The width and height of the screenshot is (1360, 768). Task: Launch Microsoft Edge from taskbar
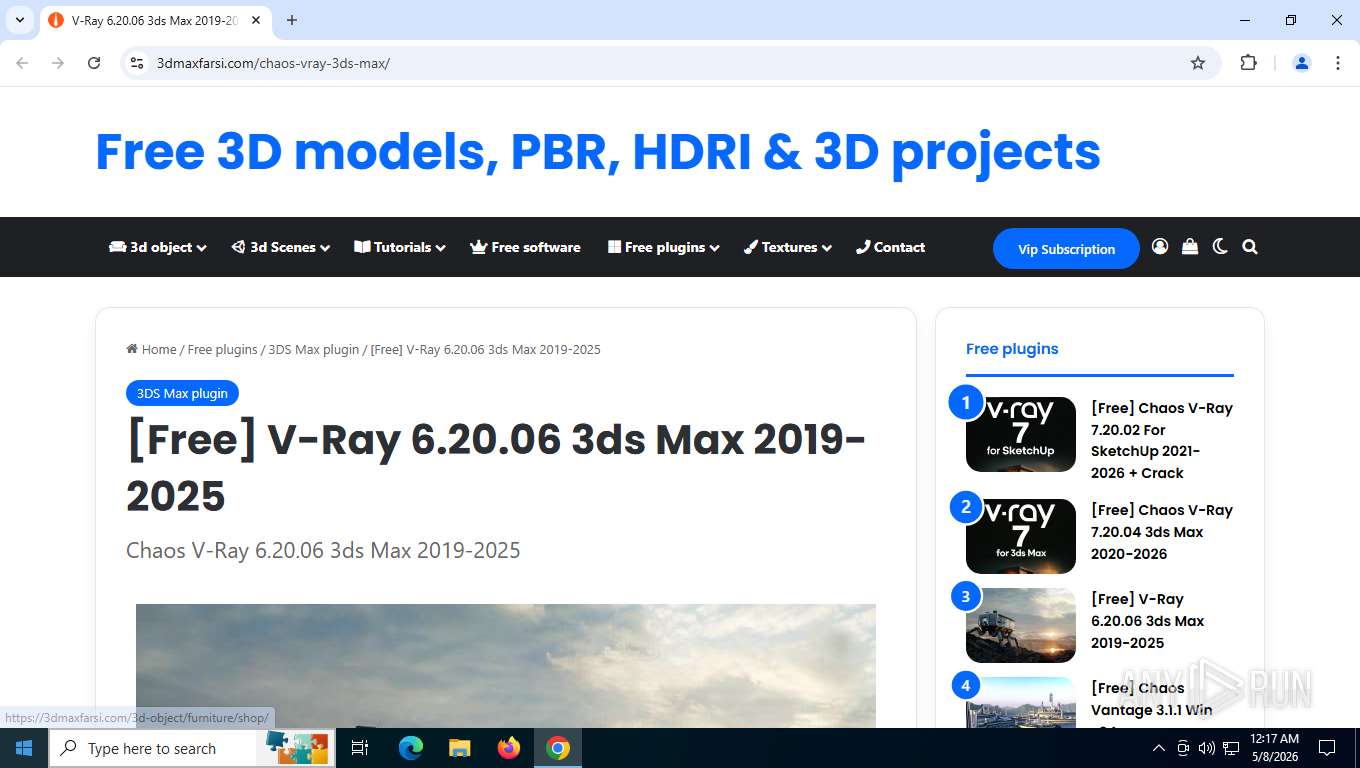[x=410, y=748]
